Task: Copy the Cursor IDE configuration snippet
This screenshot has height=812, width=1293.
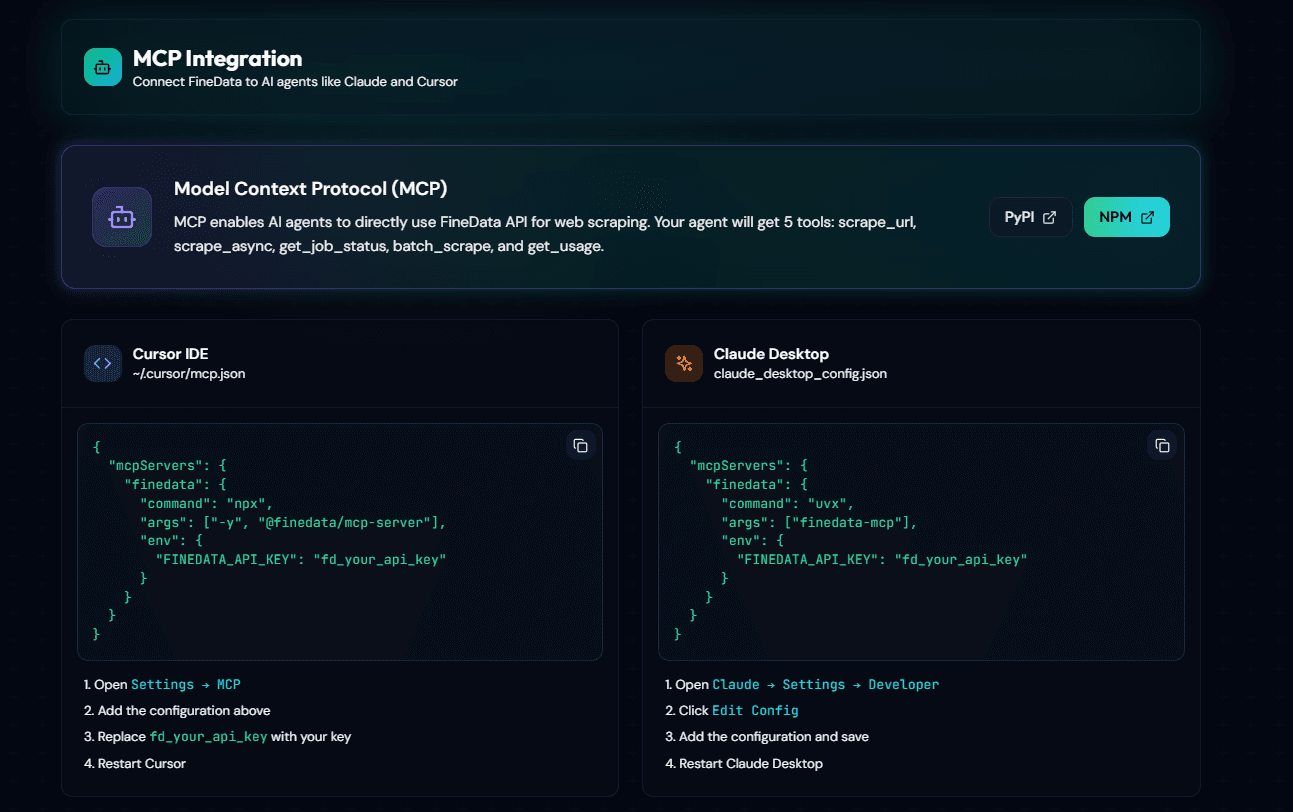Action: coord(581,446)
